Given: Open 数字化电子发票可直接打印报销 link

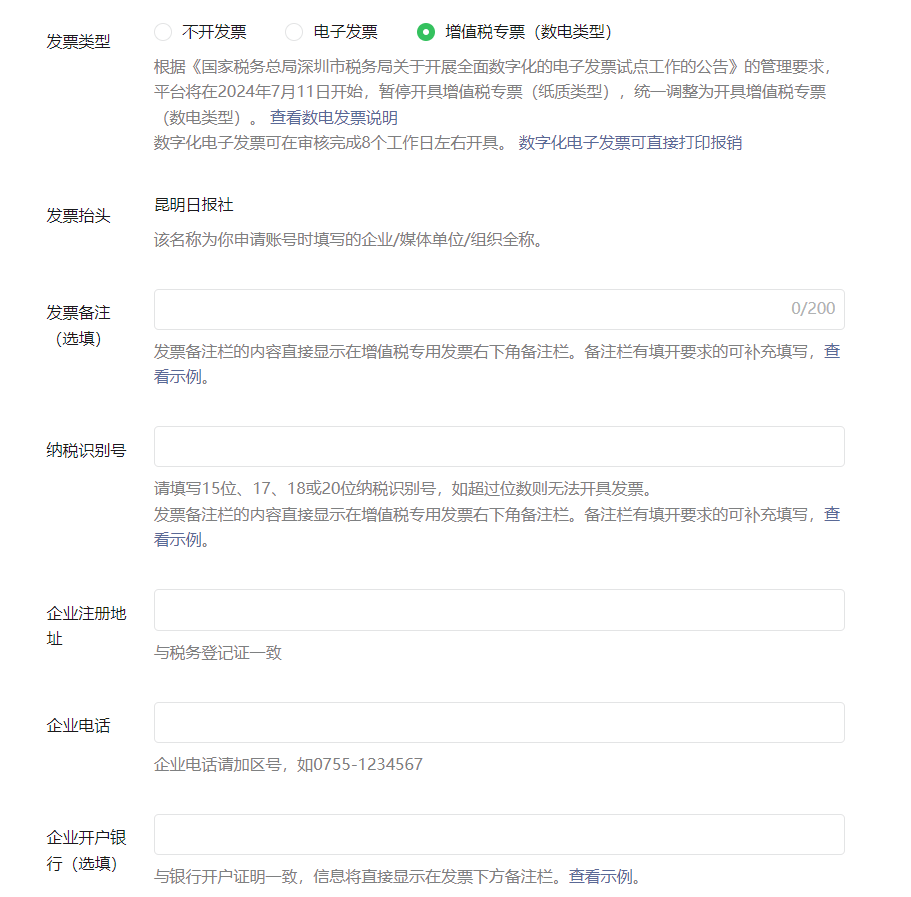Looking at the screenshot, I should point(630,143).
